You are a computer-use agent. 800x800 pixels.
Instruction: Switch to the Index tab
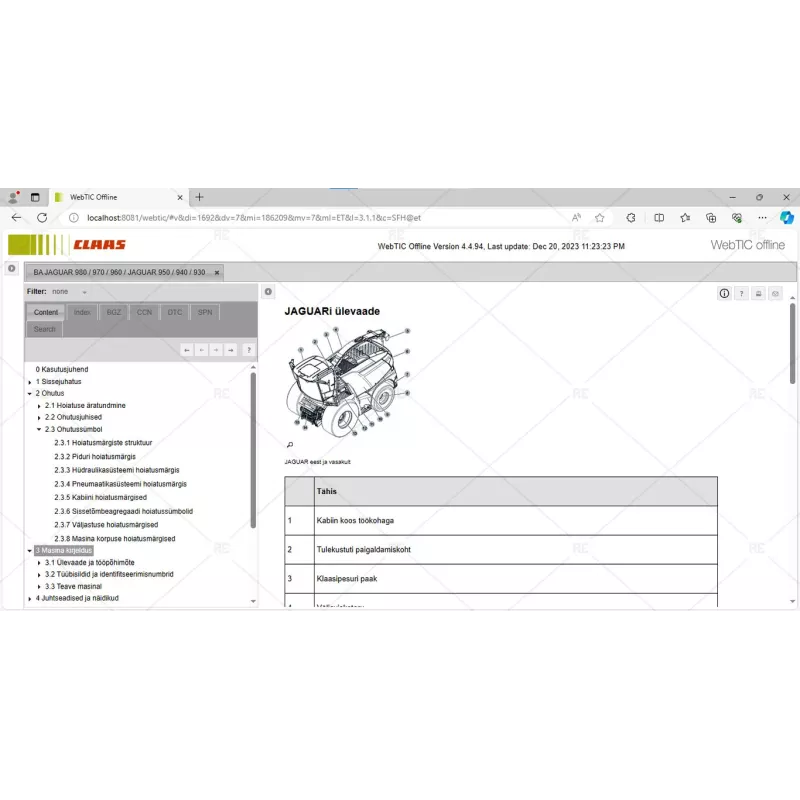[82, 312]
